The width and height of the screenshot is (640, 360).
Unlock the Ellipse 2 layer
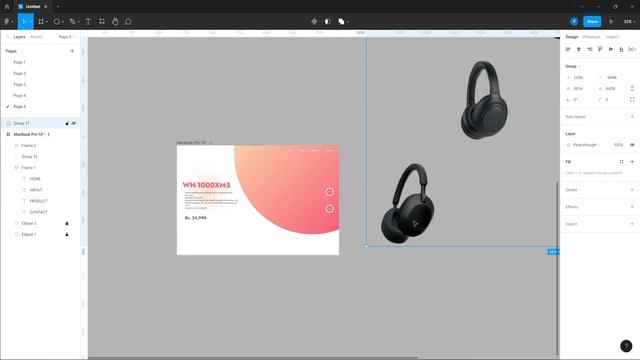[x=67, y=223]
